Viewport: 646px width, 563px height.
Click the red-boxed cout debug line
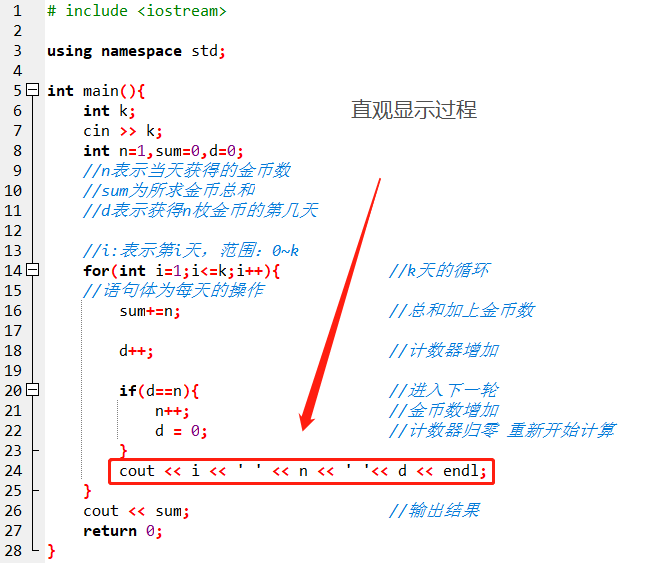tap(302, 471)
